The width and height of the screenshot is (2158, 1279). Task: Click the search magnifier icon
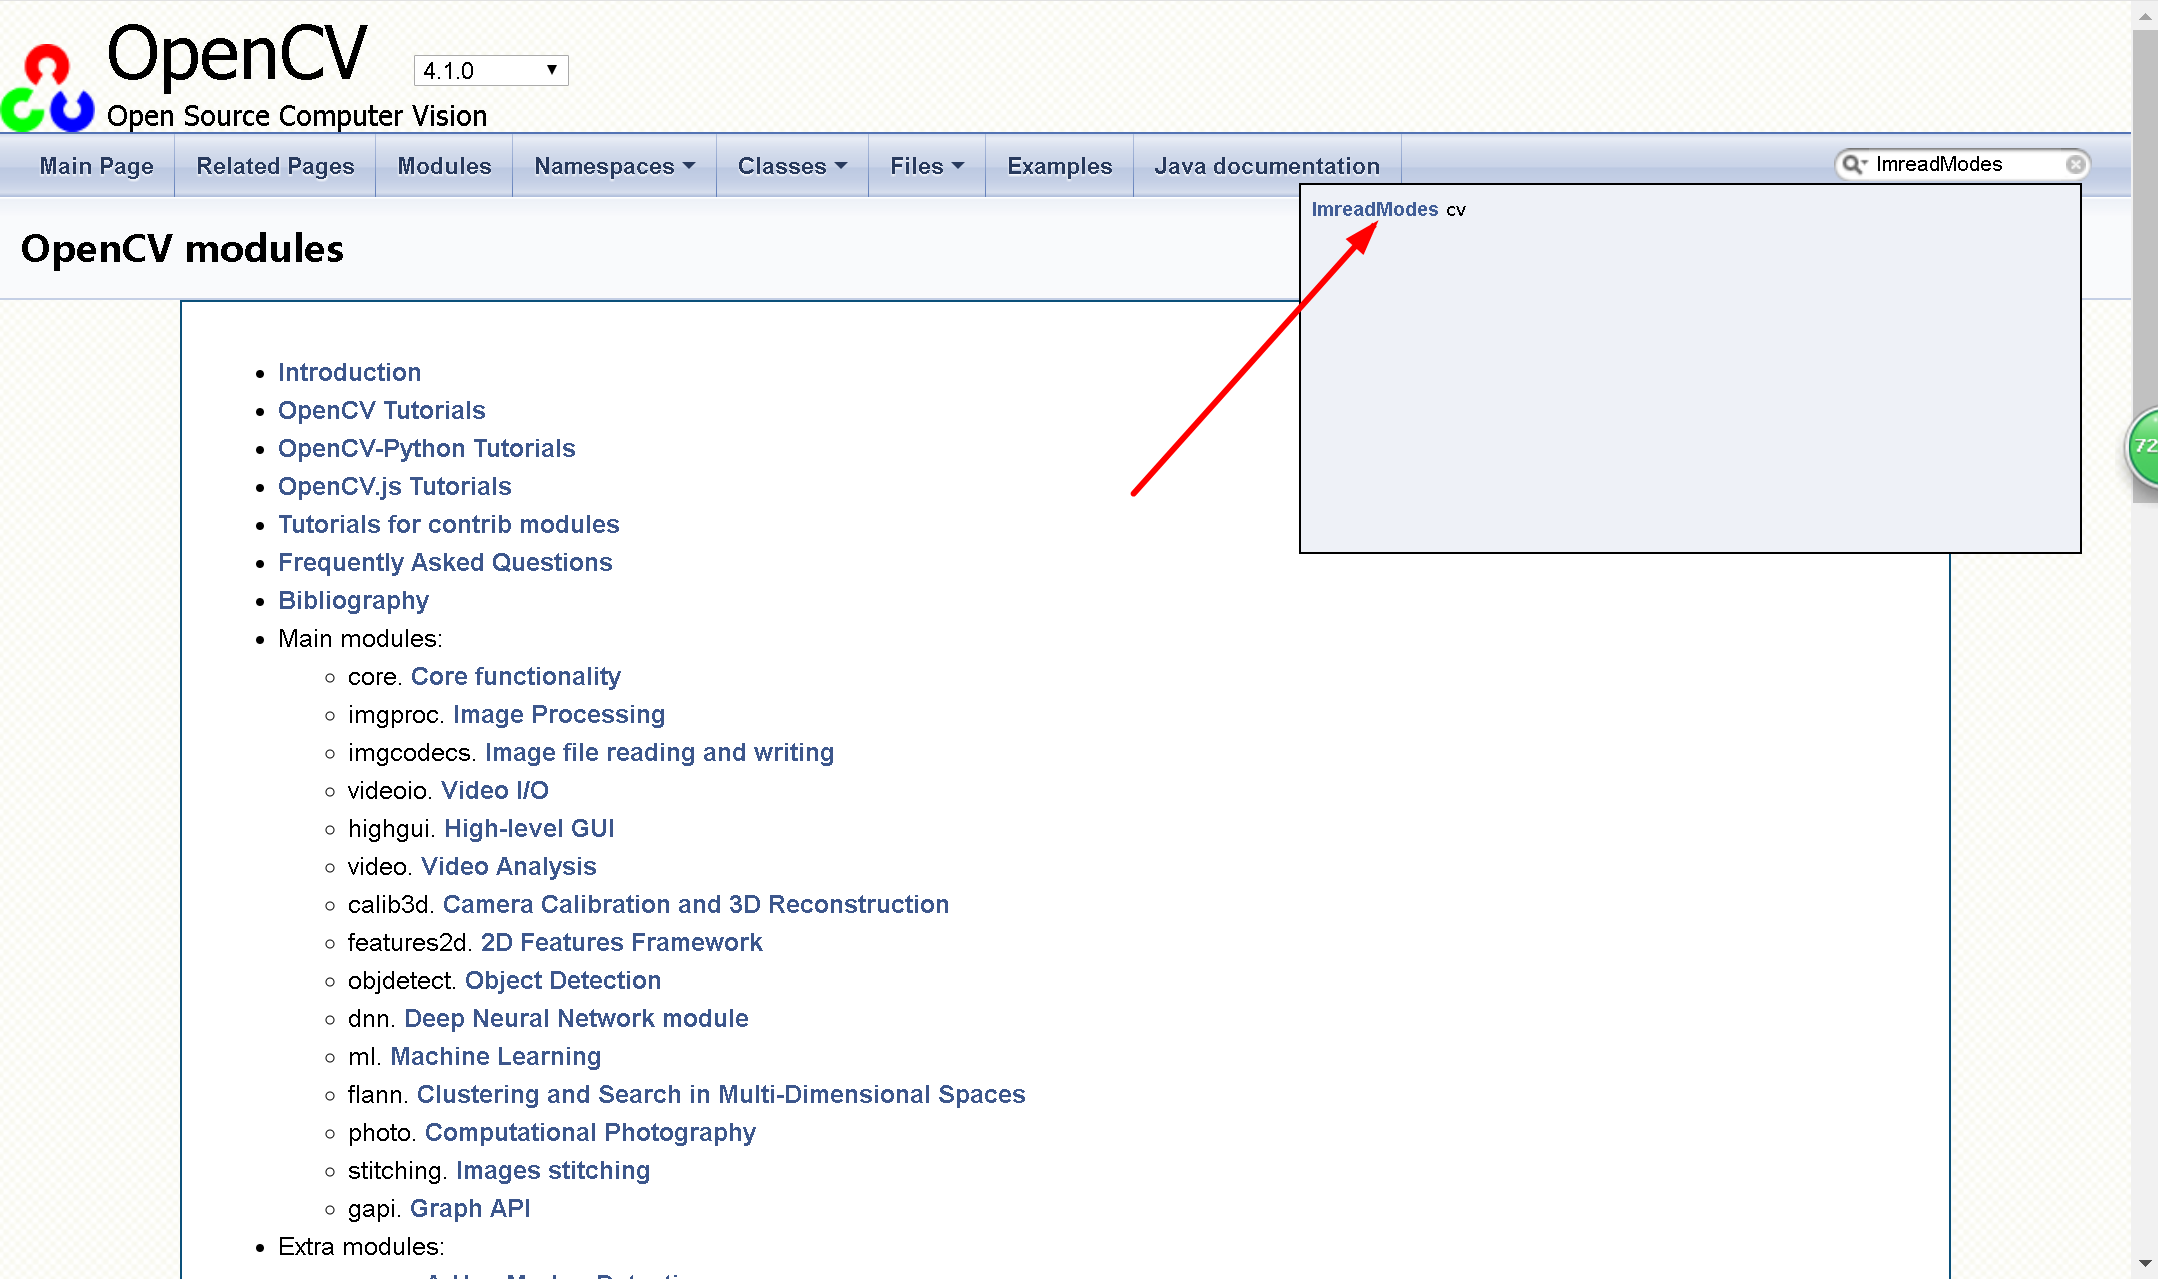click(1852, 164)
